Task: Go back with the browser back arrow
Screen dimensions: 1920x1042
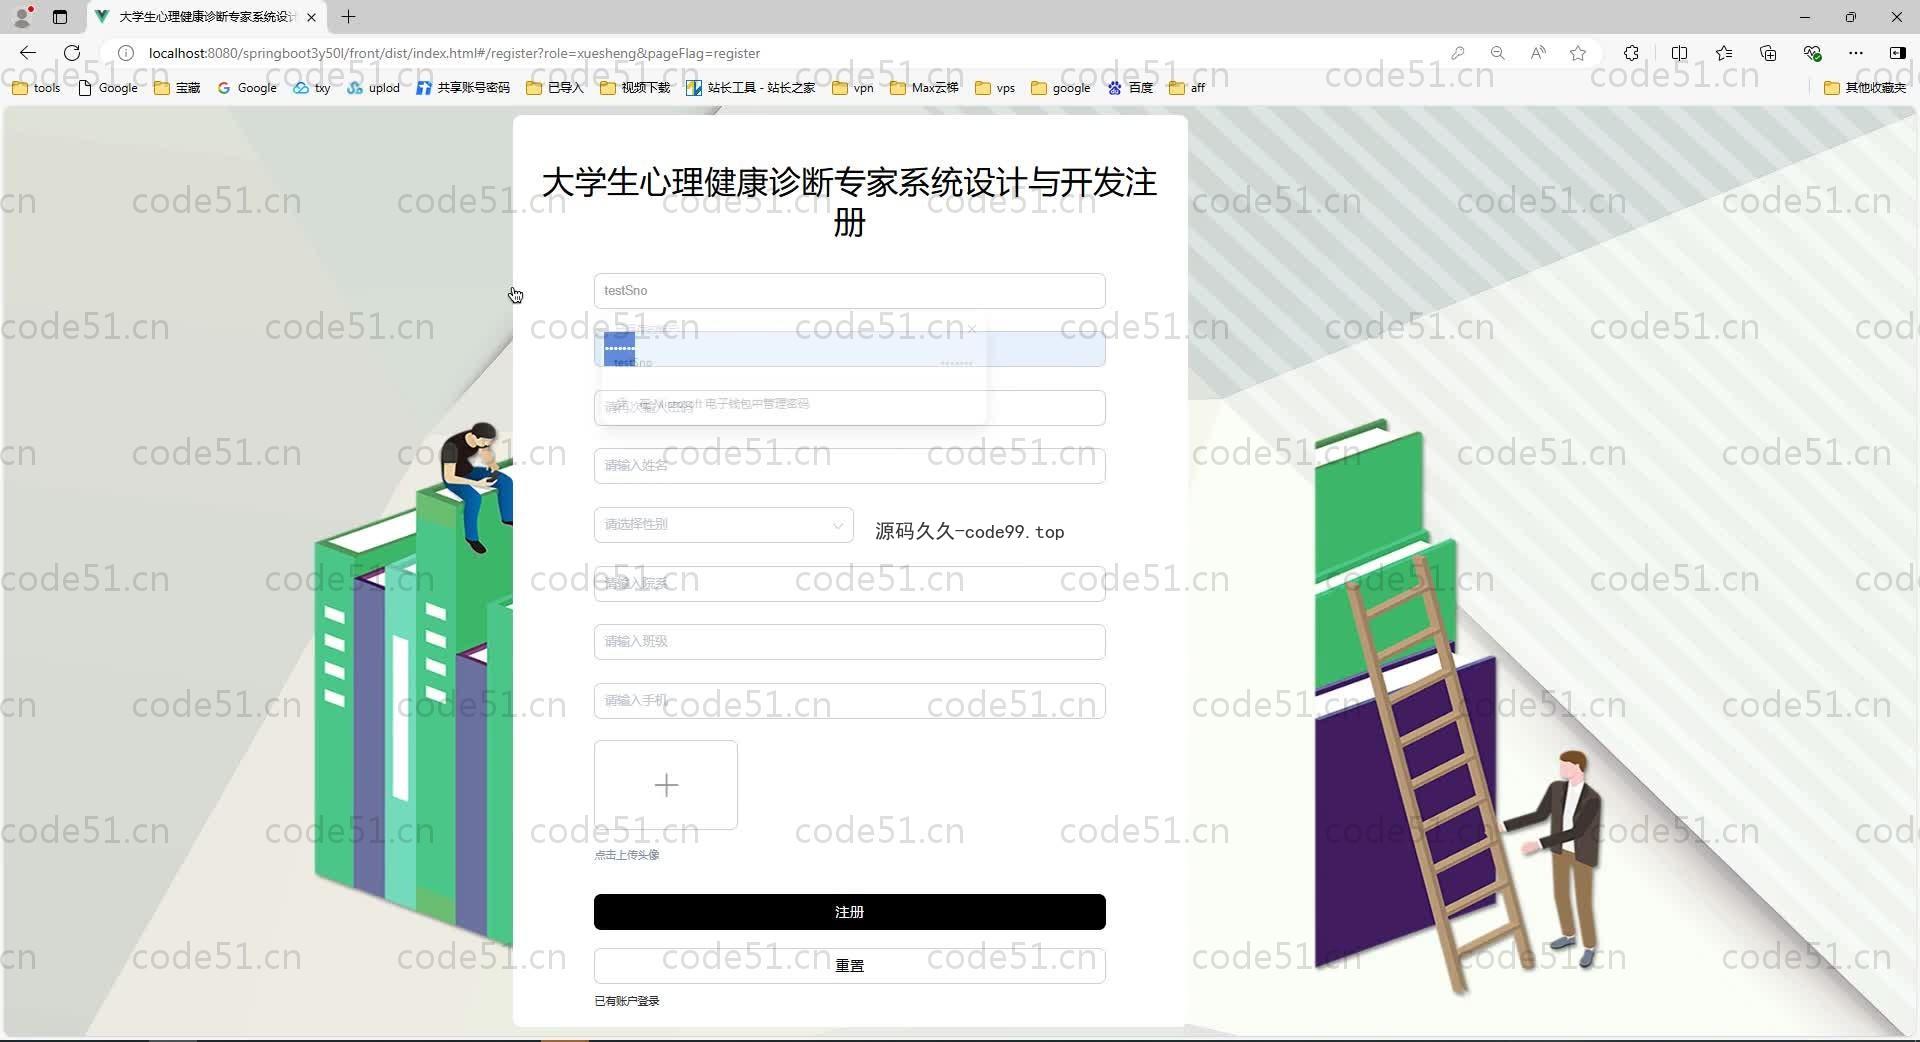Action: (x=28, y=53)
